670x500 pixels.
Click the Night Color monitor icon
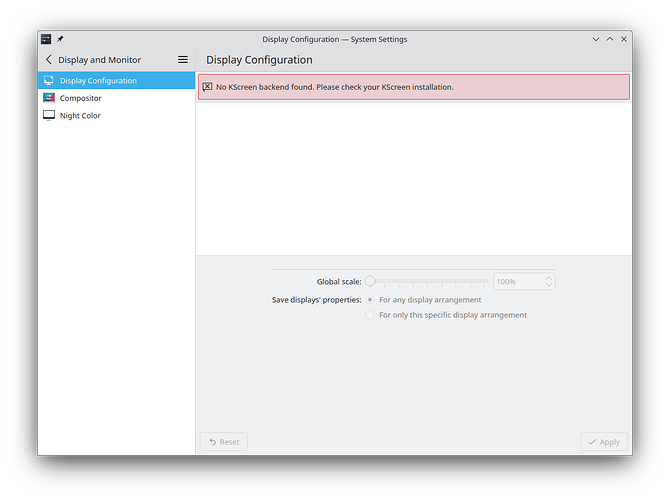click(x=49, y=116)
